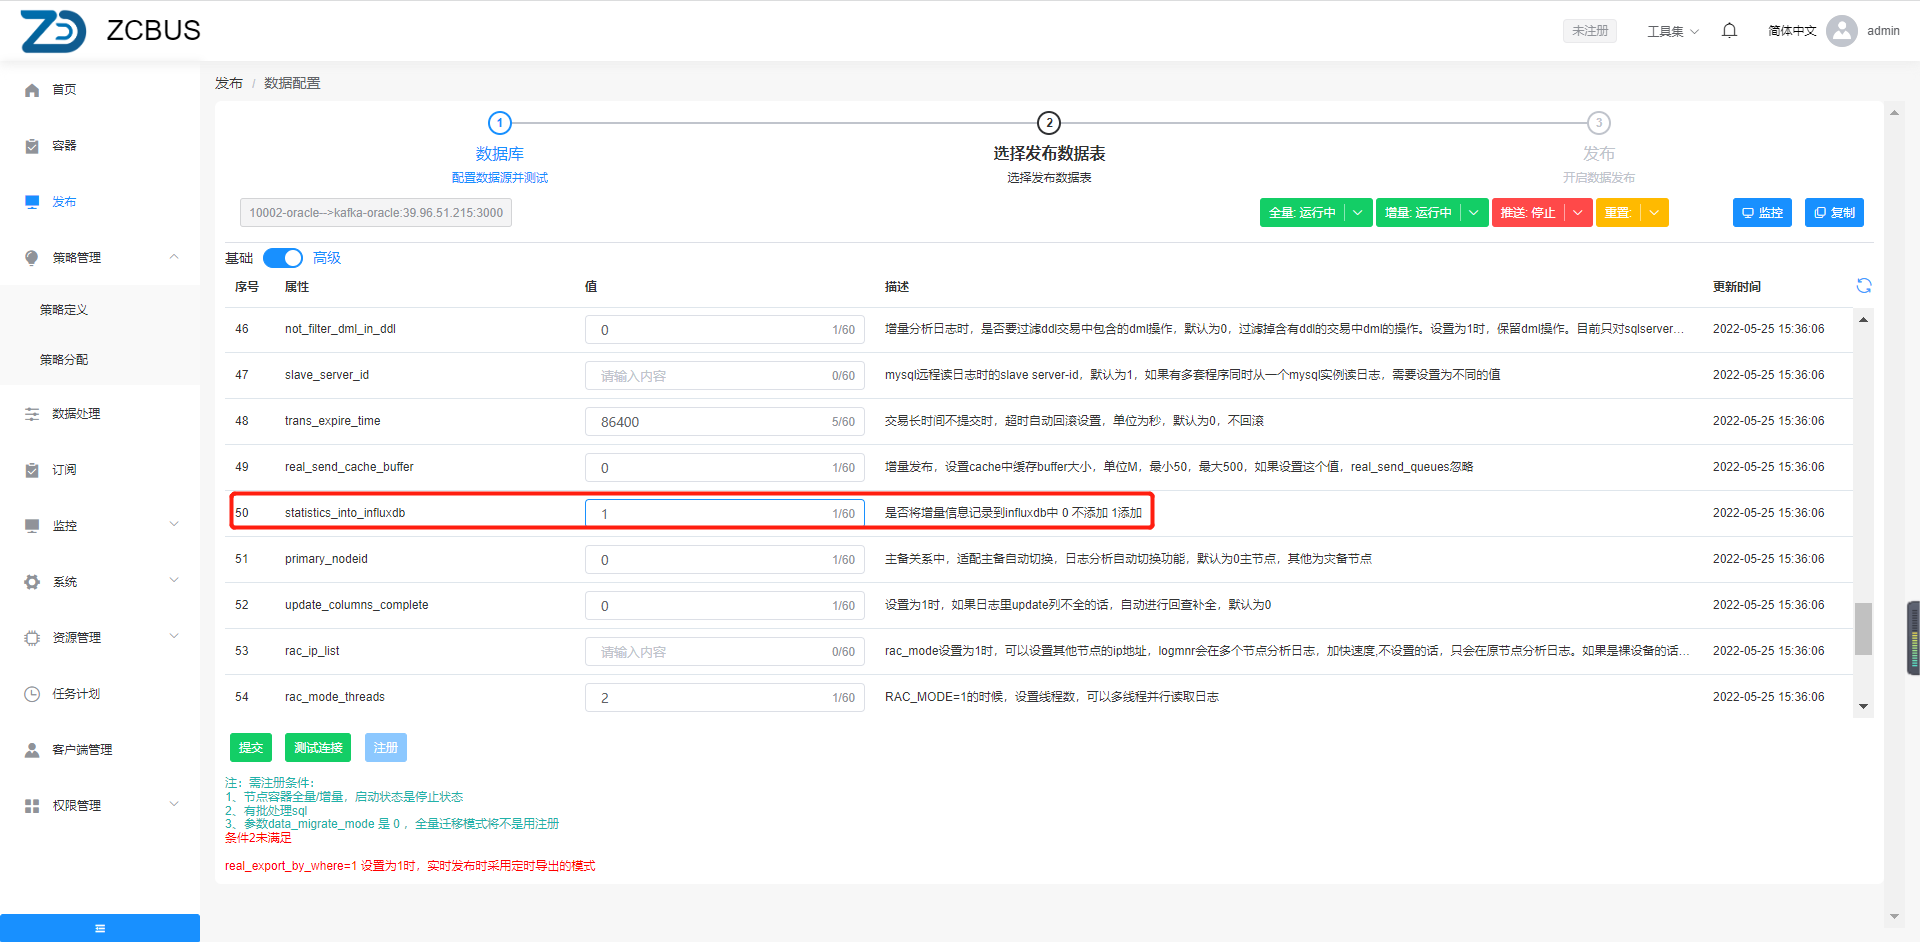Open the 容器 container sidebar icon
The height and width of the screenshot is (942, 1920).
point(32,146)
